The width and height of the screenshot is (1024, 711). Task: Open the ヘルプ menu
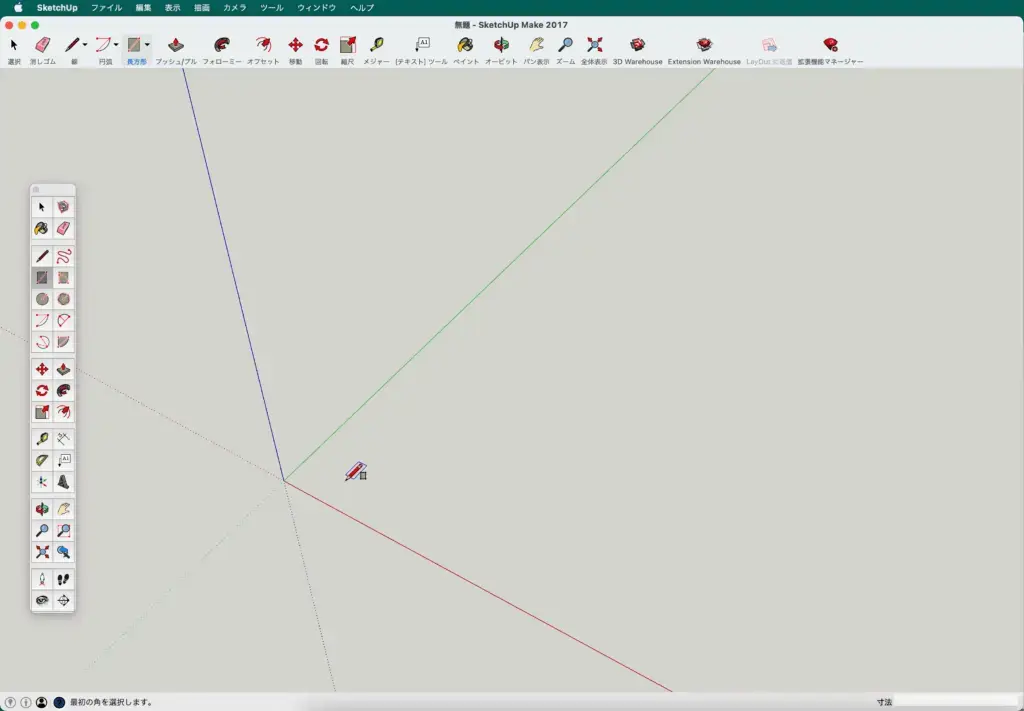[x=362, y=8]
